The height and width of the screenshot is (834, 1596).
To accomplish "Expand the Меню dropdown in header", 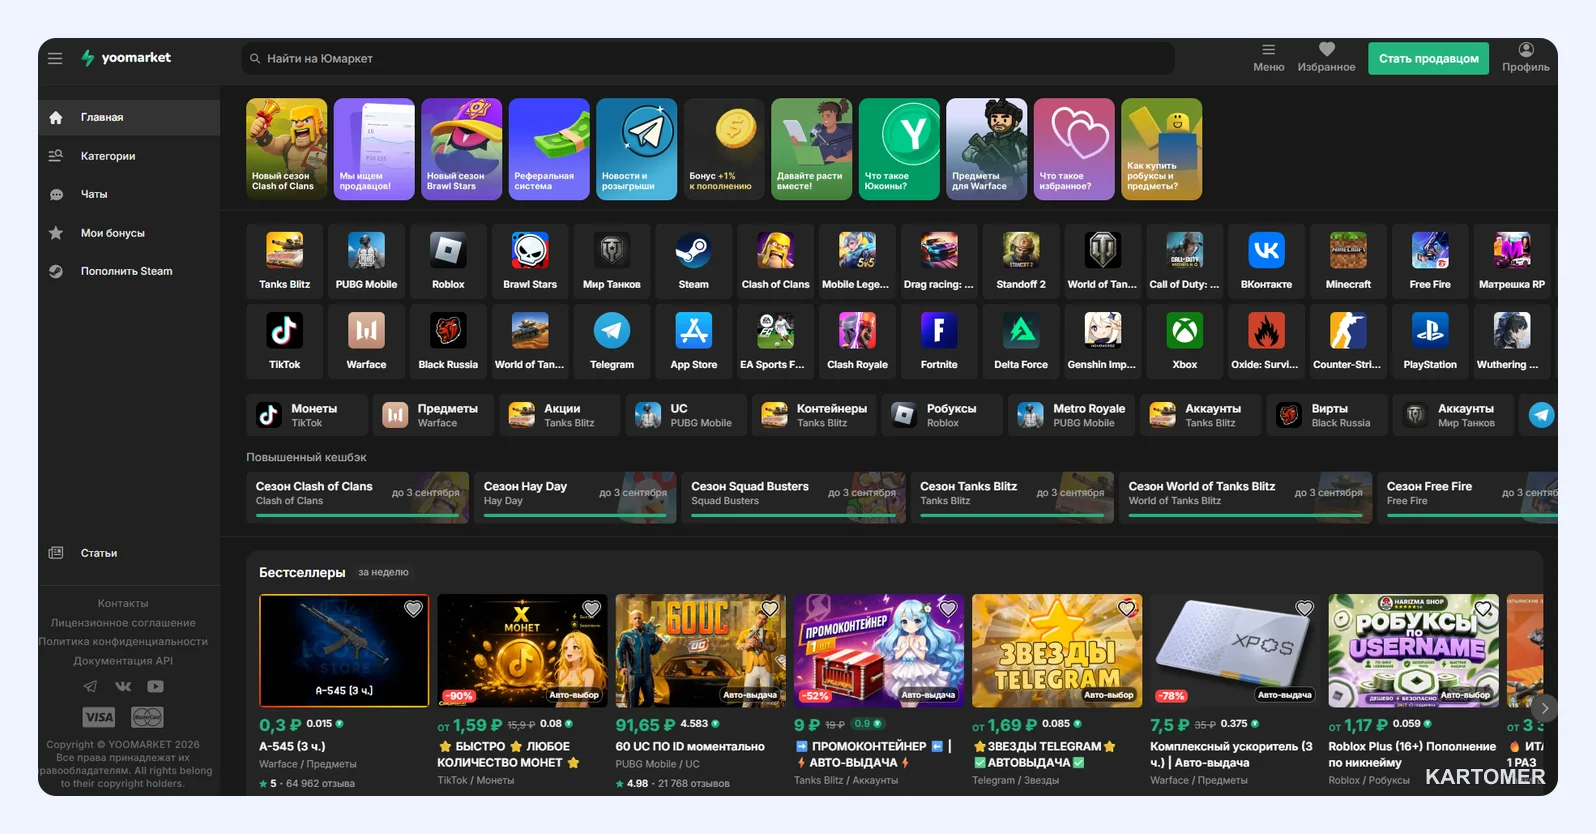I will [1268, 58].
